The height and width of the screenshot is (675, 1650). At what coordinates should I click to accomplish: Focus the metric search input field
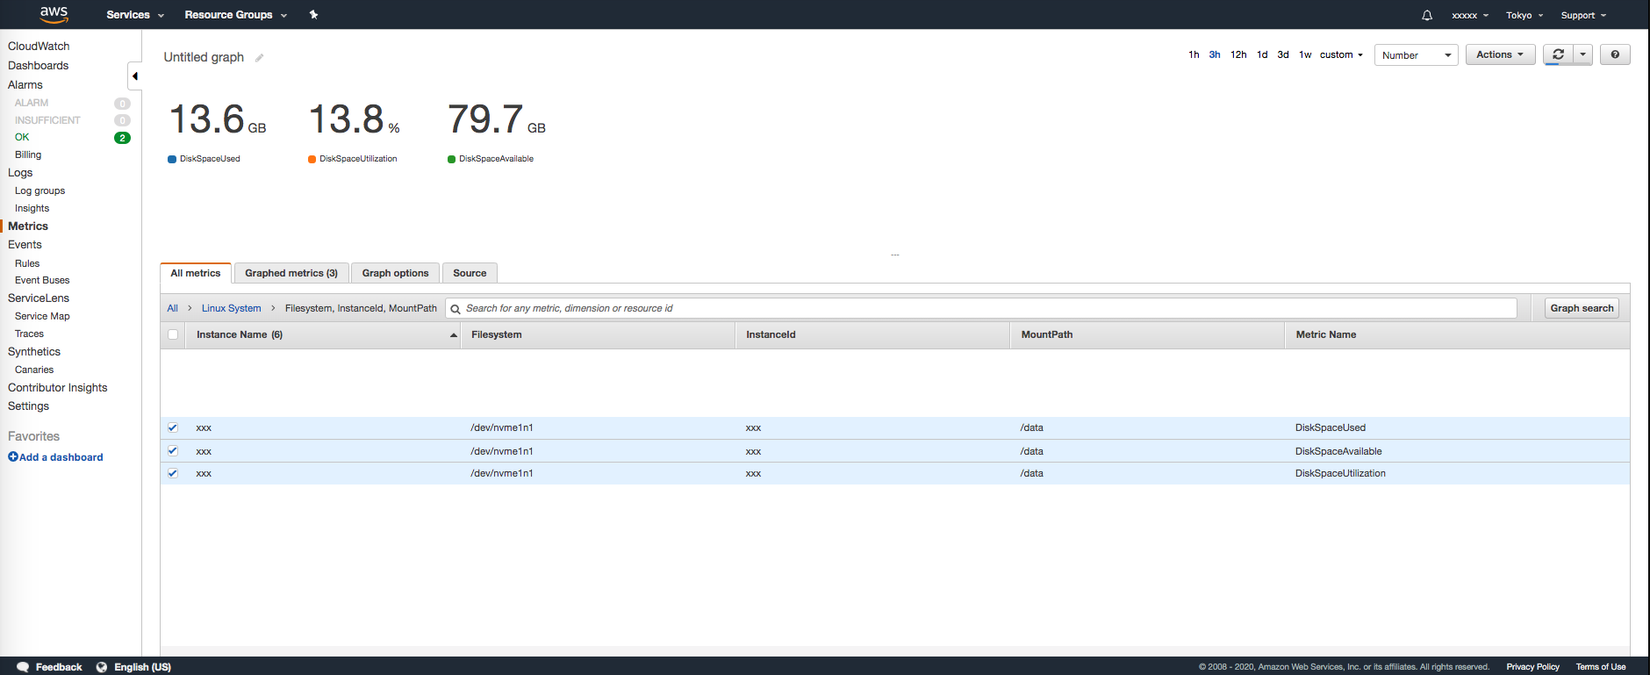click(981, 308)
